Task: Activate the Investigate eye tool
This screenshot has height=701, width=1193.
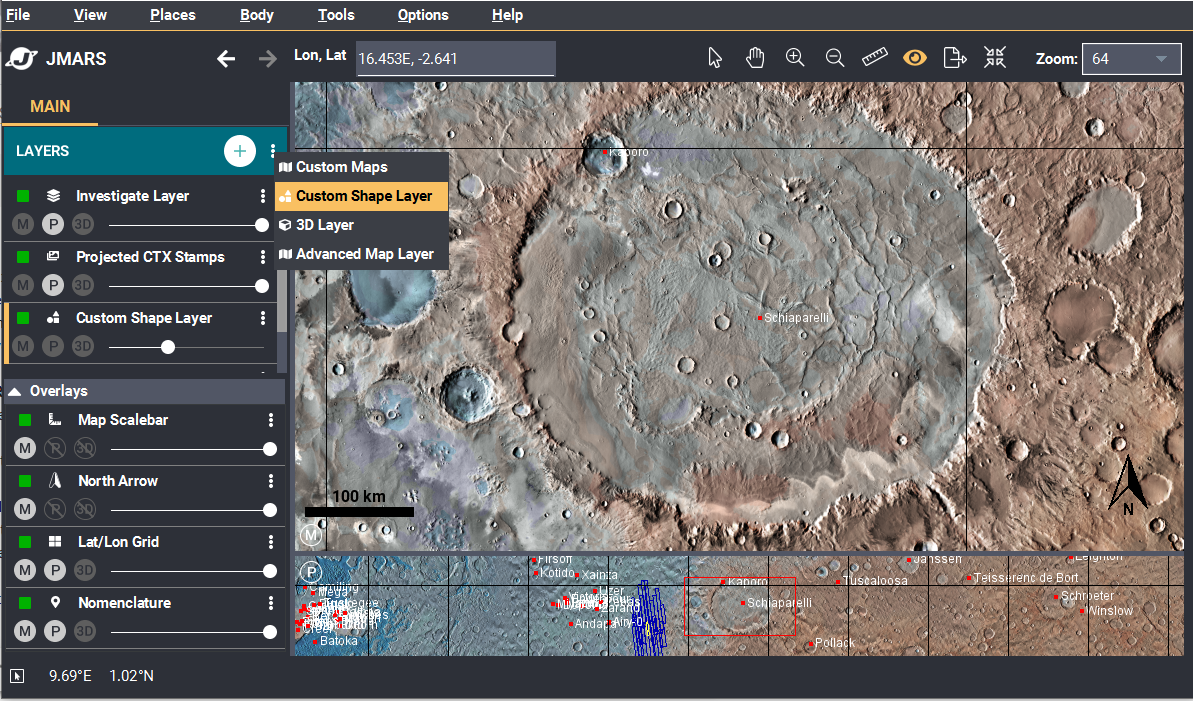Action: pos(915,58)
